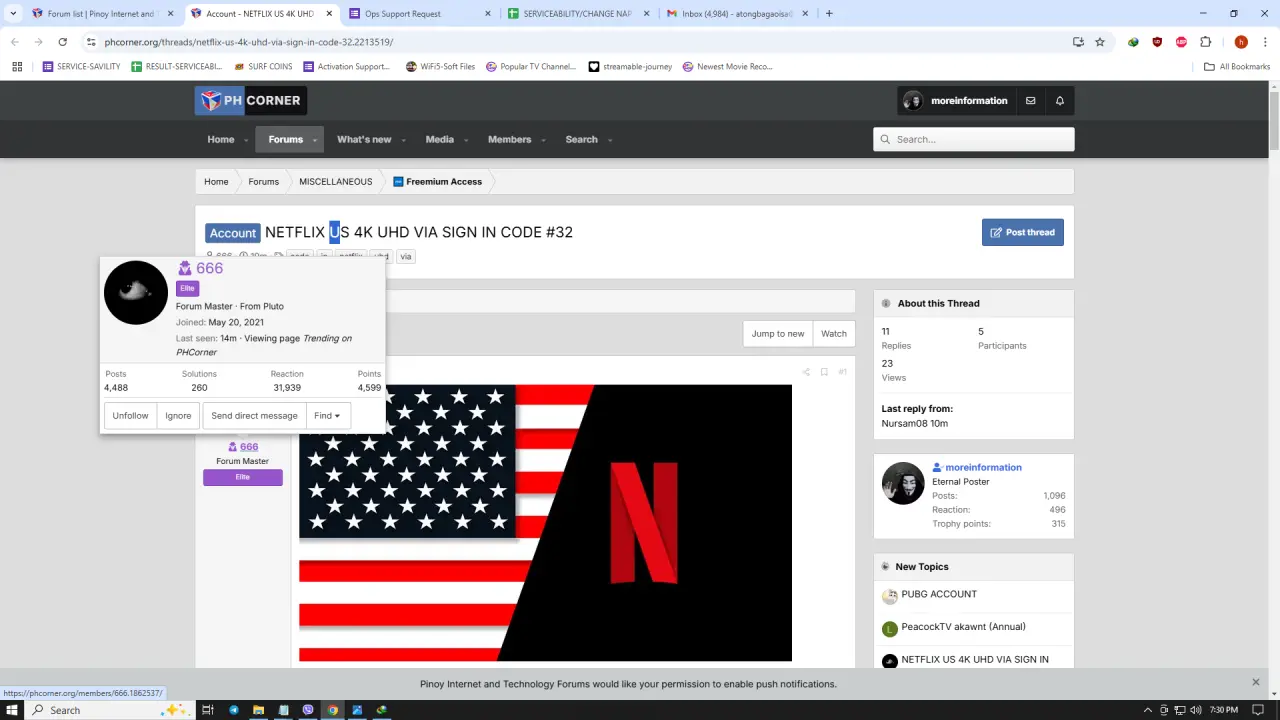1280x720 pixels.
Task: Expand the Members nav dropdown arrow
Action: click(x=543, y=140)
